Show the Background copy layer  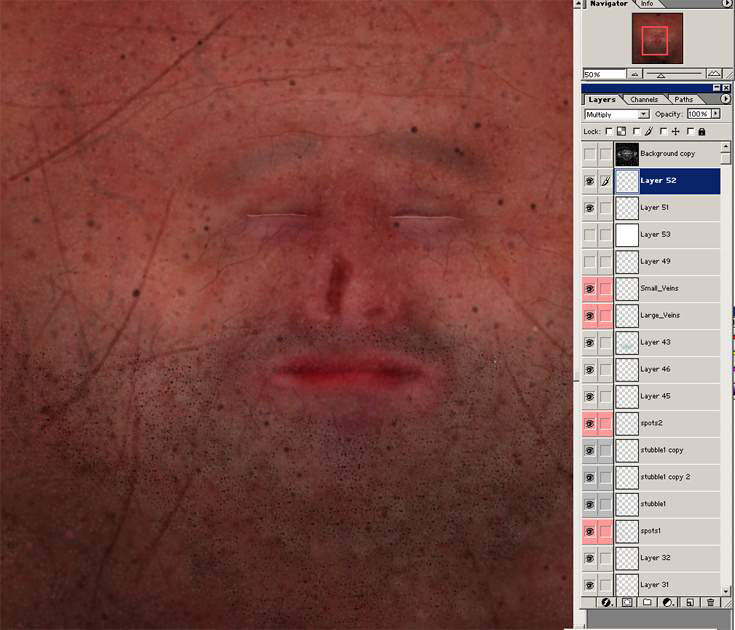click(x=590, y=154)
